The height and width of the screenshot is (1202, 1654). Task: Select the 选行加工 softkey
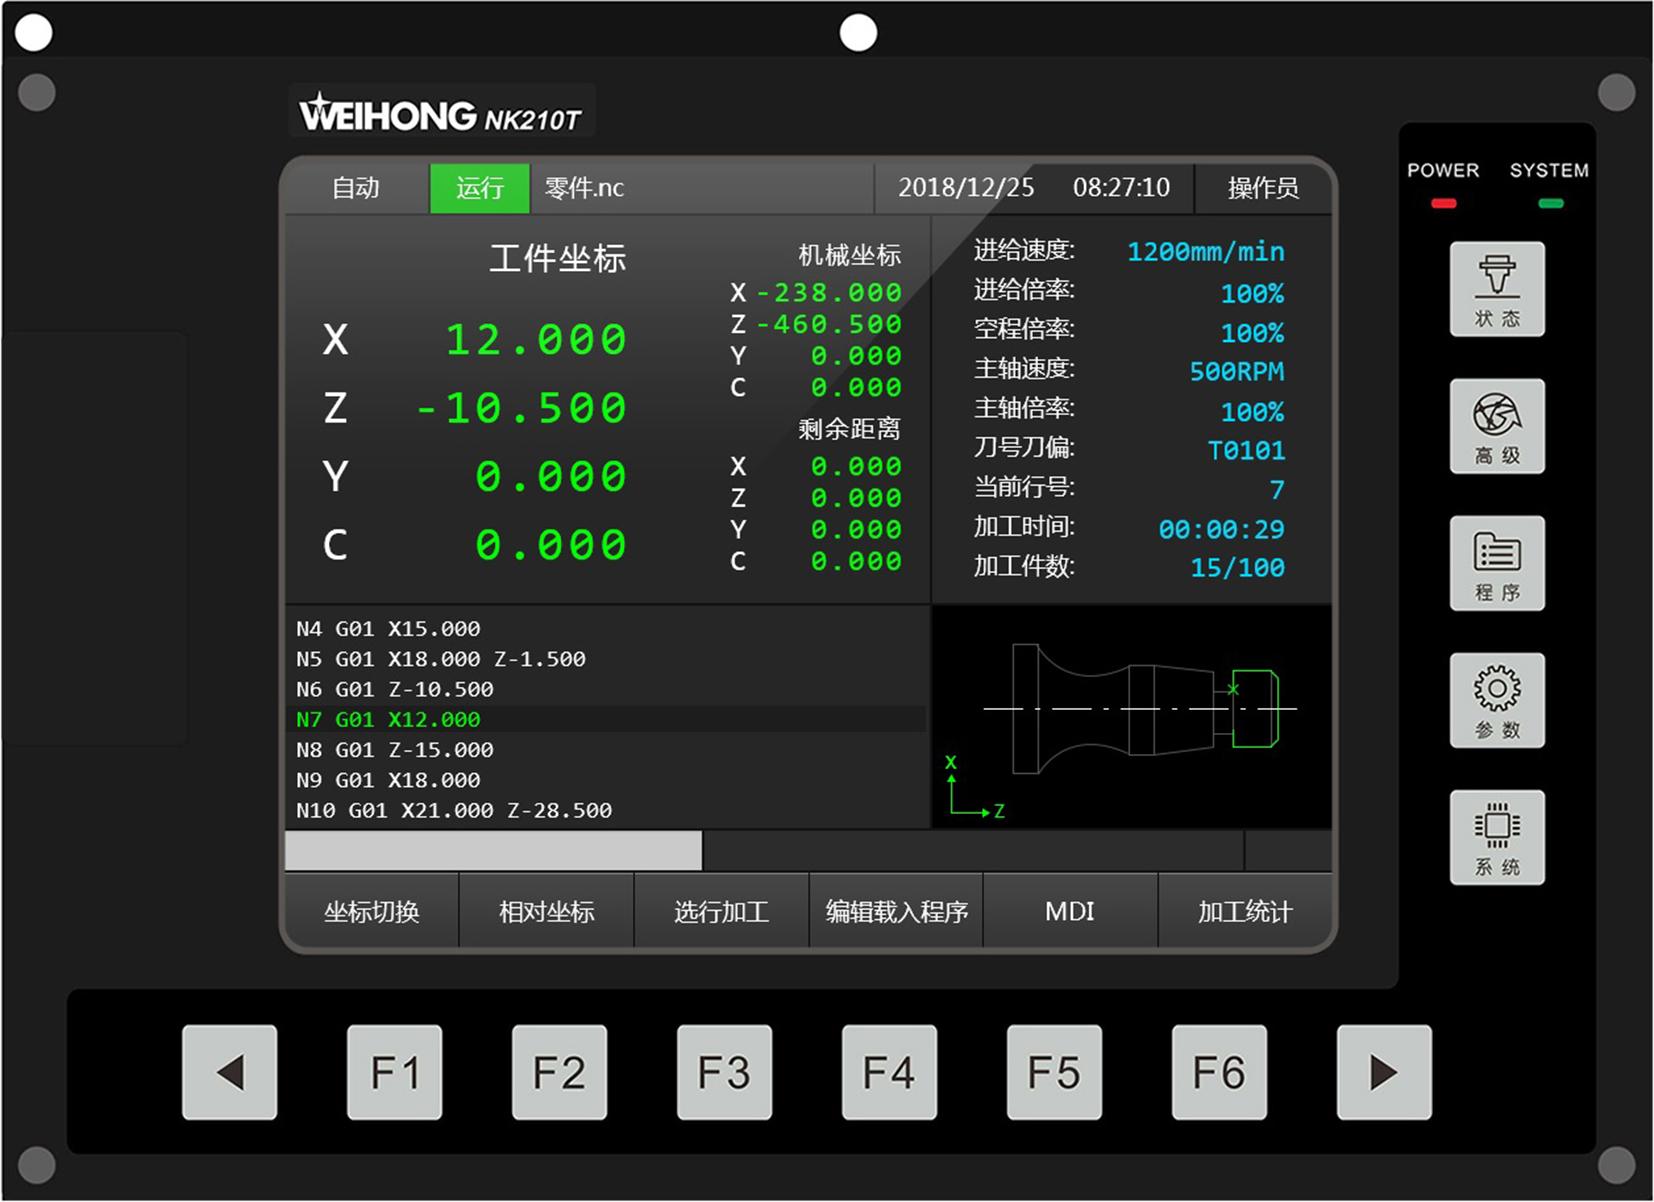pos(721,911)
